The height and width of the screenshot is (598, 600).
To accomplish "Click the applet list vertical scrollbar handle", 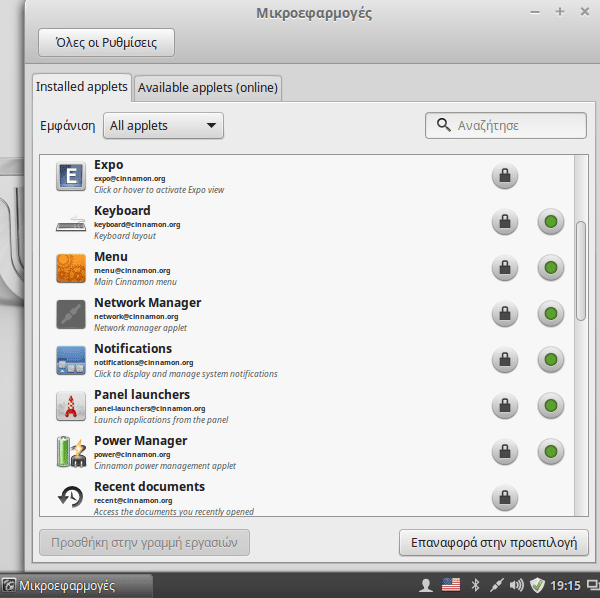I will [x=581, y=271].
